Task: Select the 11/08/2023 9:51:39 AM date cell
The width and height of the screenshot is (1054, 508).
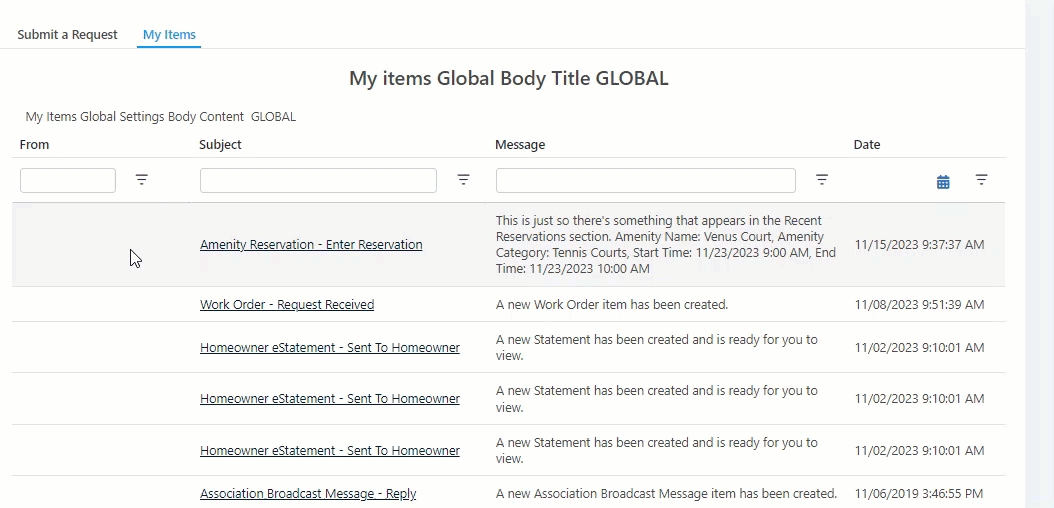Action: (920, 304)
